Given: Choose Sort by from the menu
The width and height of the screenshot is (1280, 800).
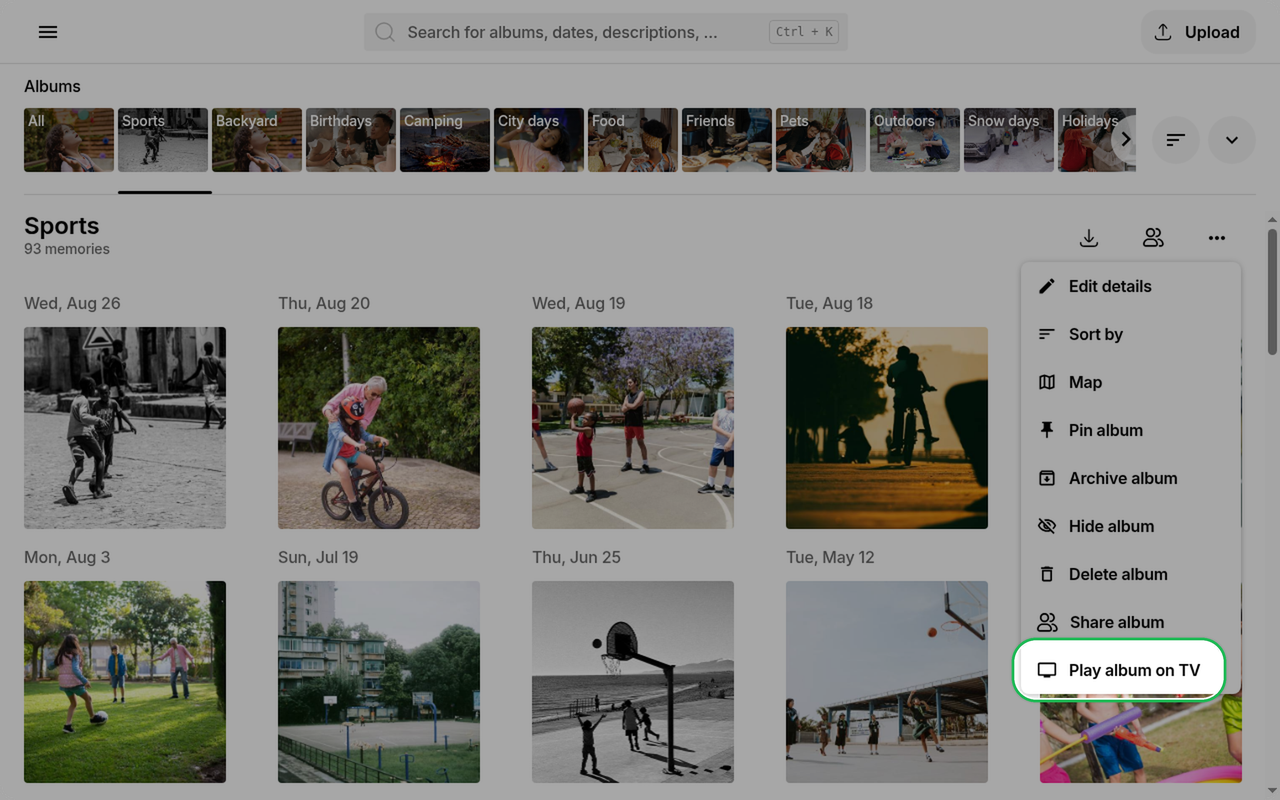Looking at the screenshot, I should tap(1131, 334).
